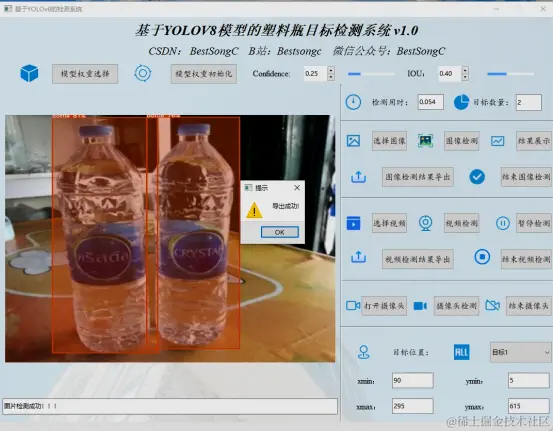Click the chart icon beside 结果展示
Screen dimensions: 554x432
497,141
